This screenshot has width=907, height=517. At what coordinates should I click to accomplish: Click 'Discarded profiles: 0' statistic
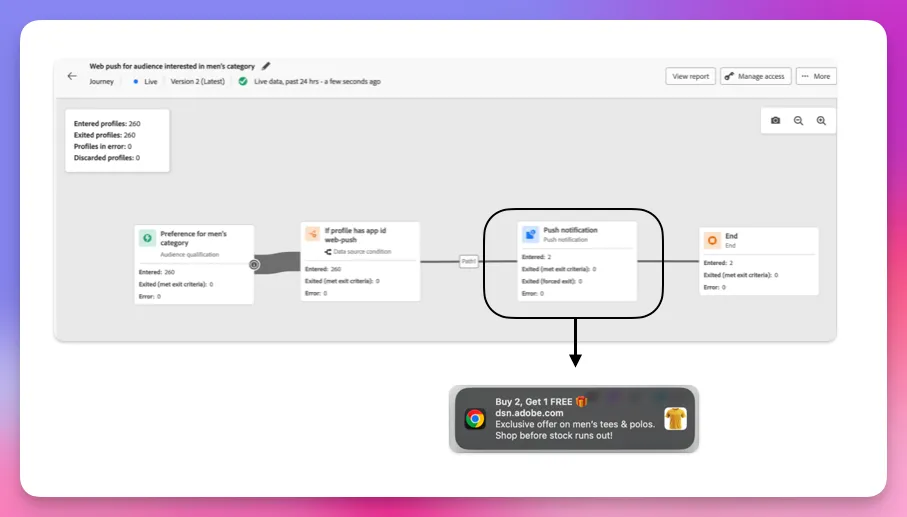[x=107, y=157]
